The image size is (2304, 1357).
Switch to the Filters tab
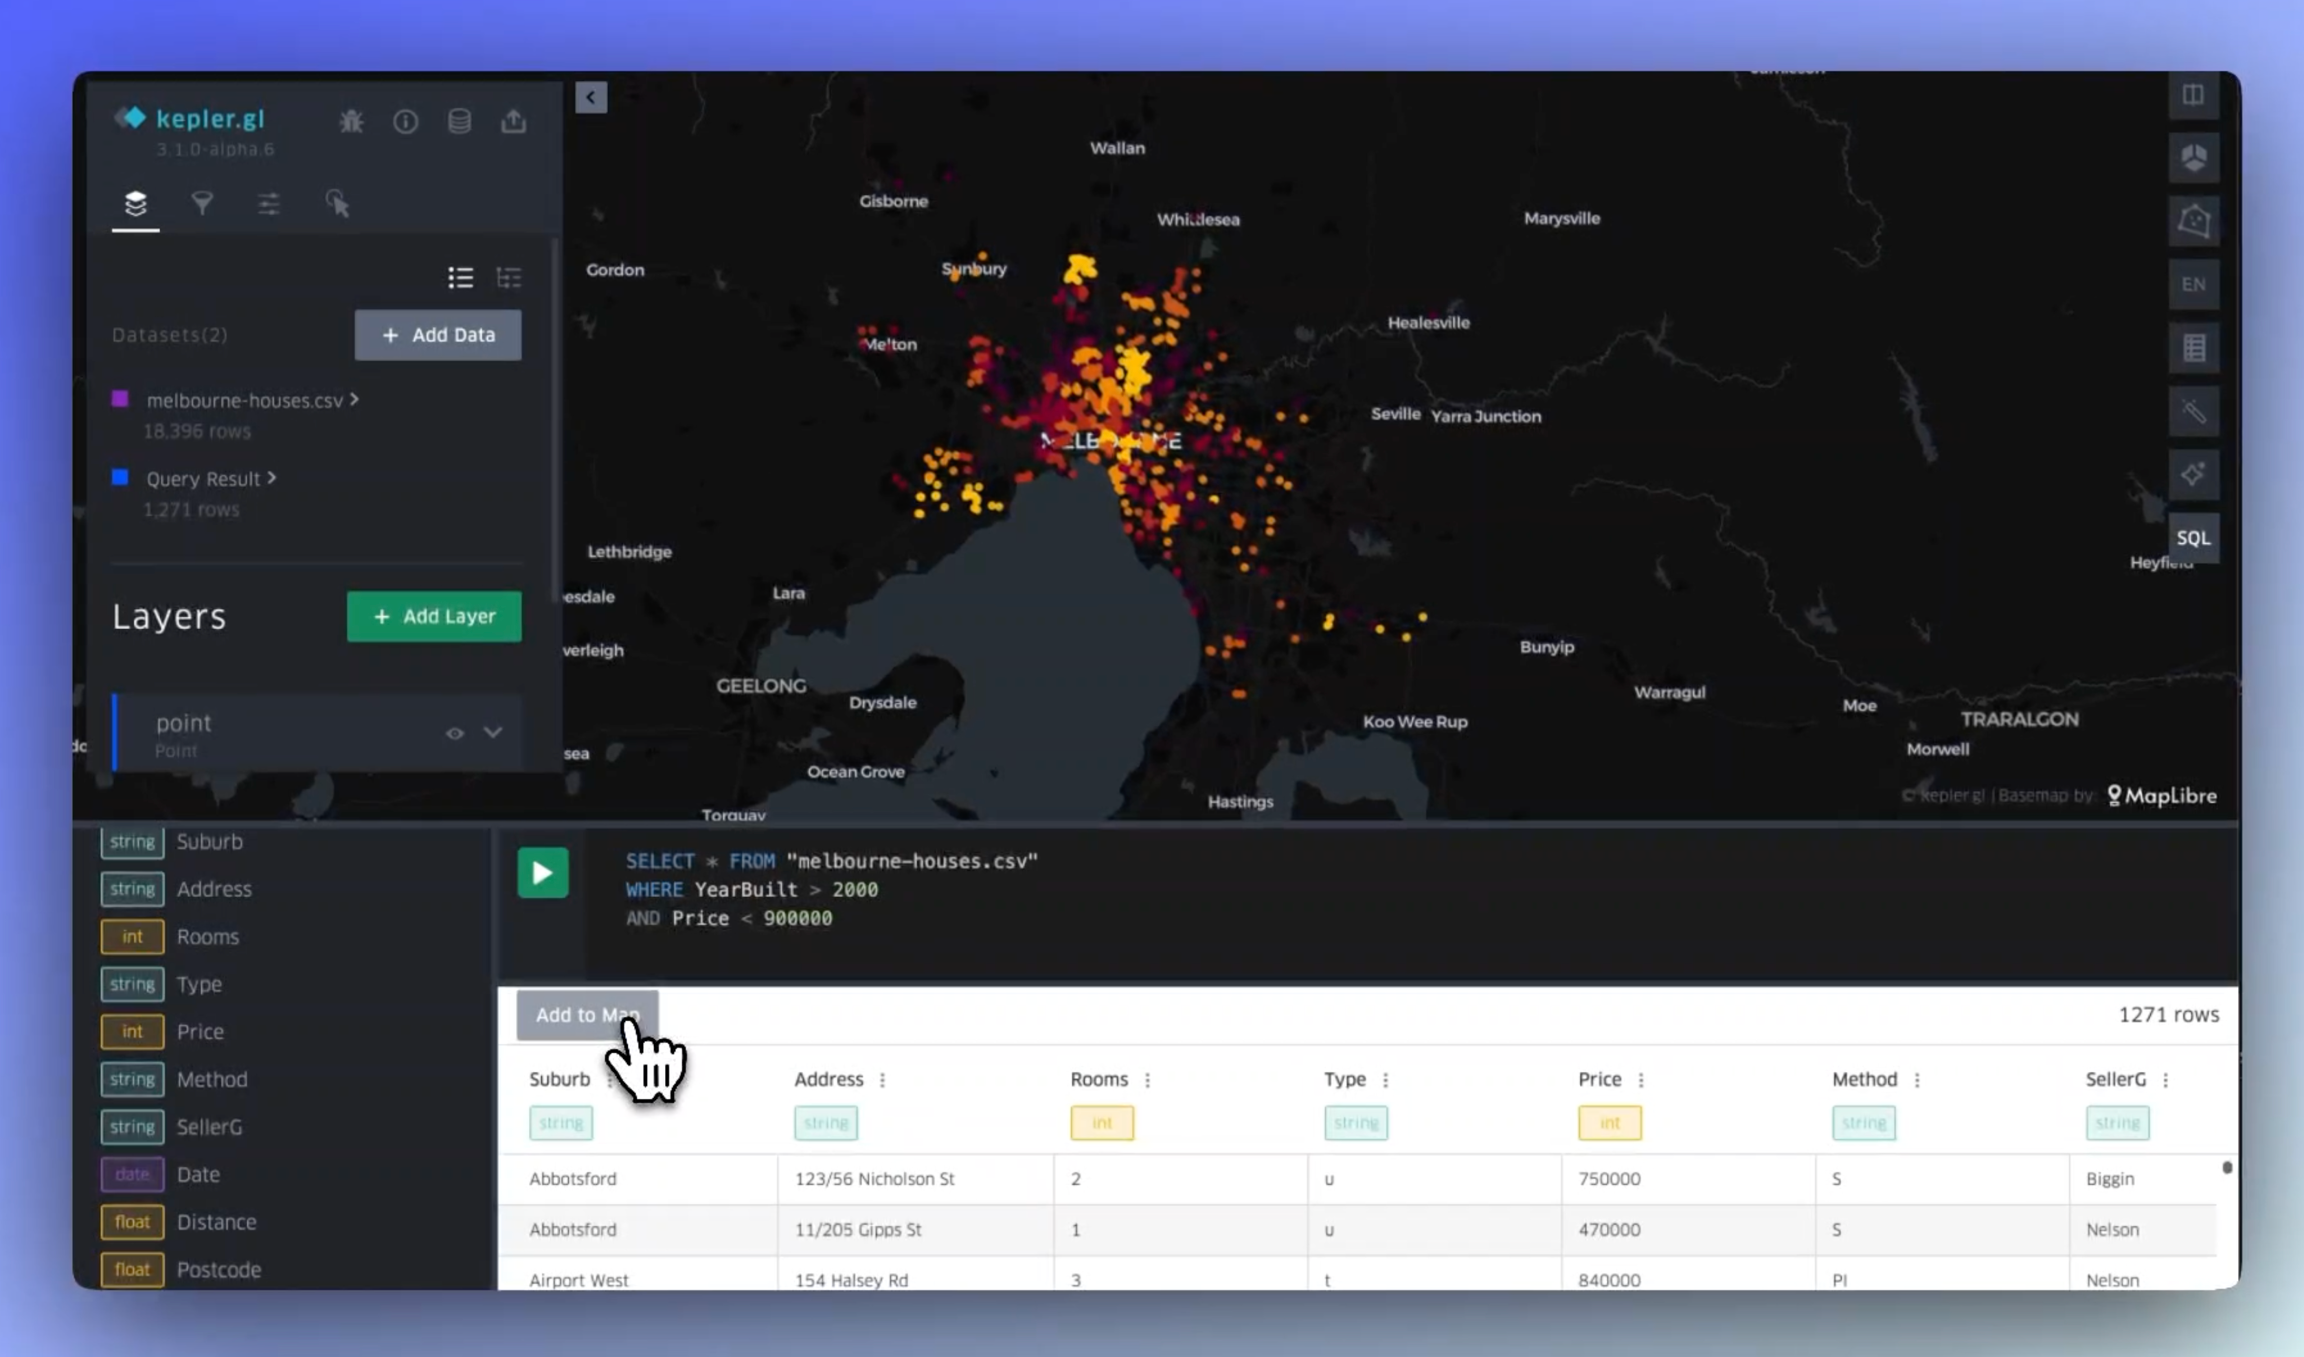(x=202, y=204)
